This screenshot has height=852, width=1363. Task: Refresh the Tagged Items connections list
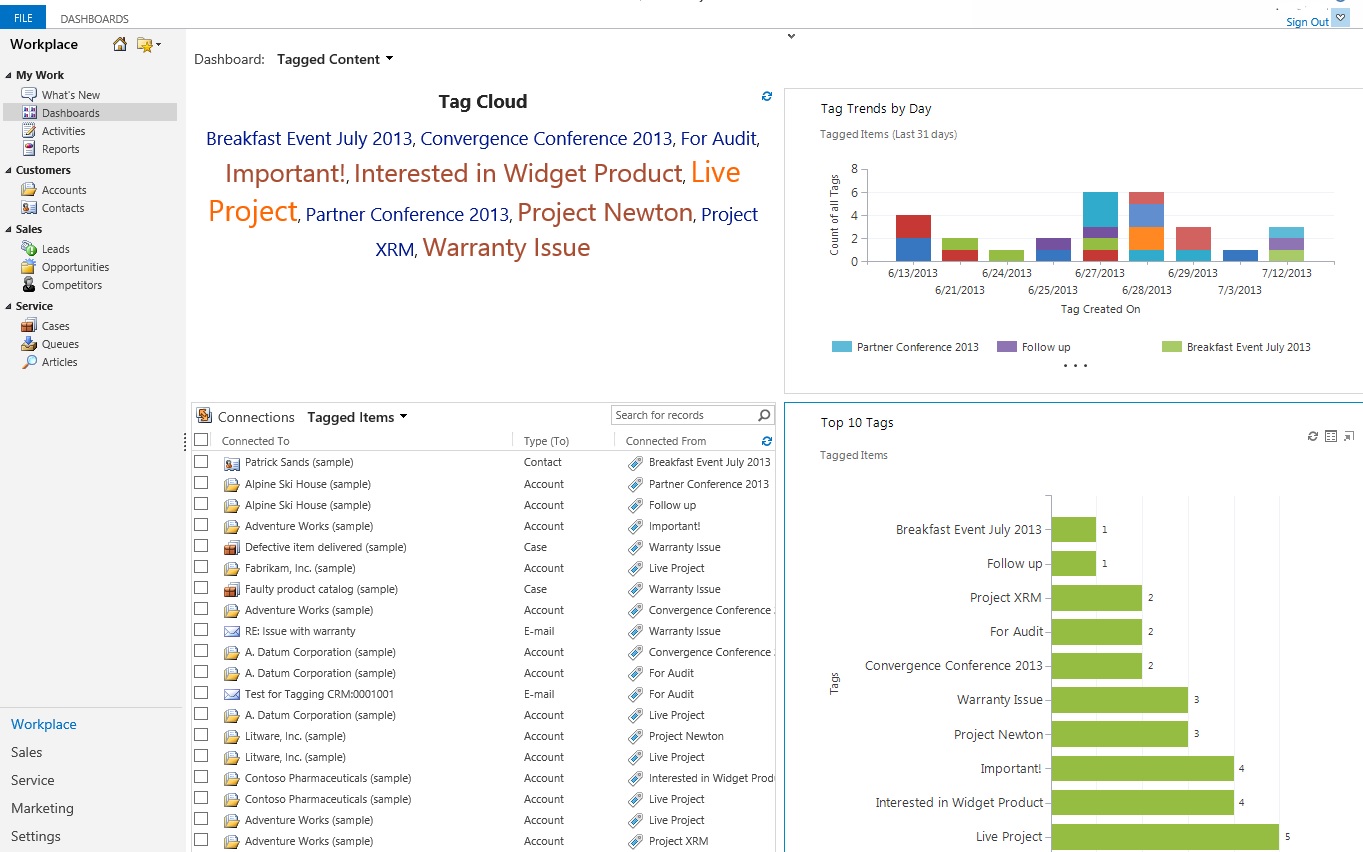coord(767,441)
